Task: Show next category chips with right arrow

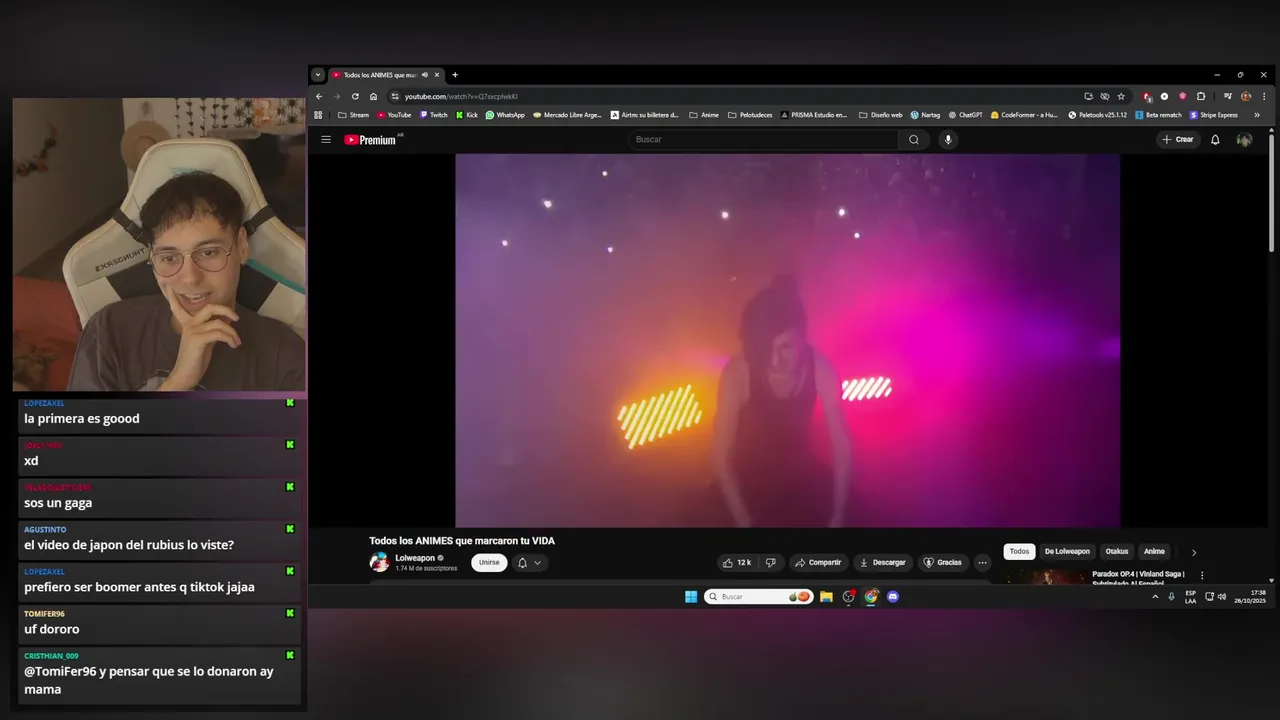Action: pyautogui.click(x=1193, y=552)
